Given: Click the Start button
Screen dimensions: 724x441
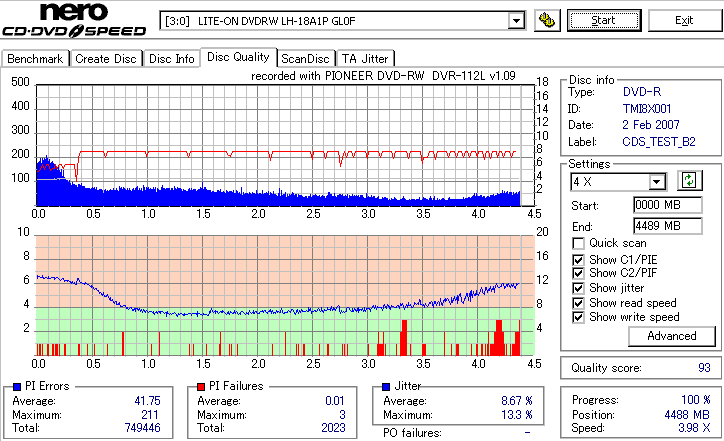Looking at the screenshot, I should point(604,20).
